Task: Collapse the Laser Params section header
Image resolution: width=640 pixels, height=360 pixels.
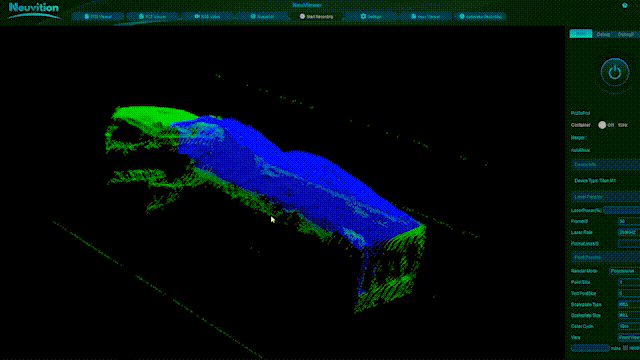Action: pos(605,197)
